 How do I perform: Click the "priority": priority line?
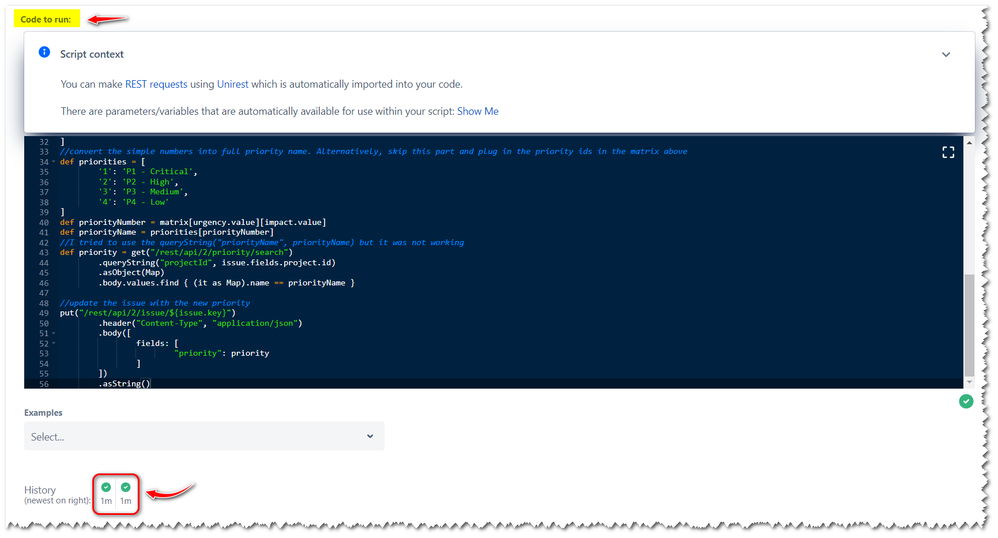(x=221, y=353)
